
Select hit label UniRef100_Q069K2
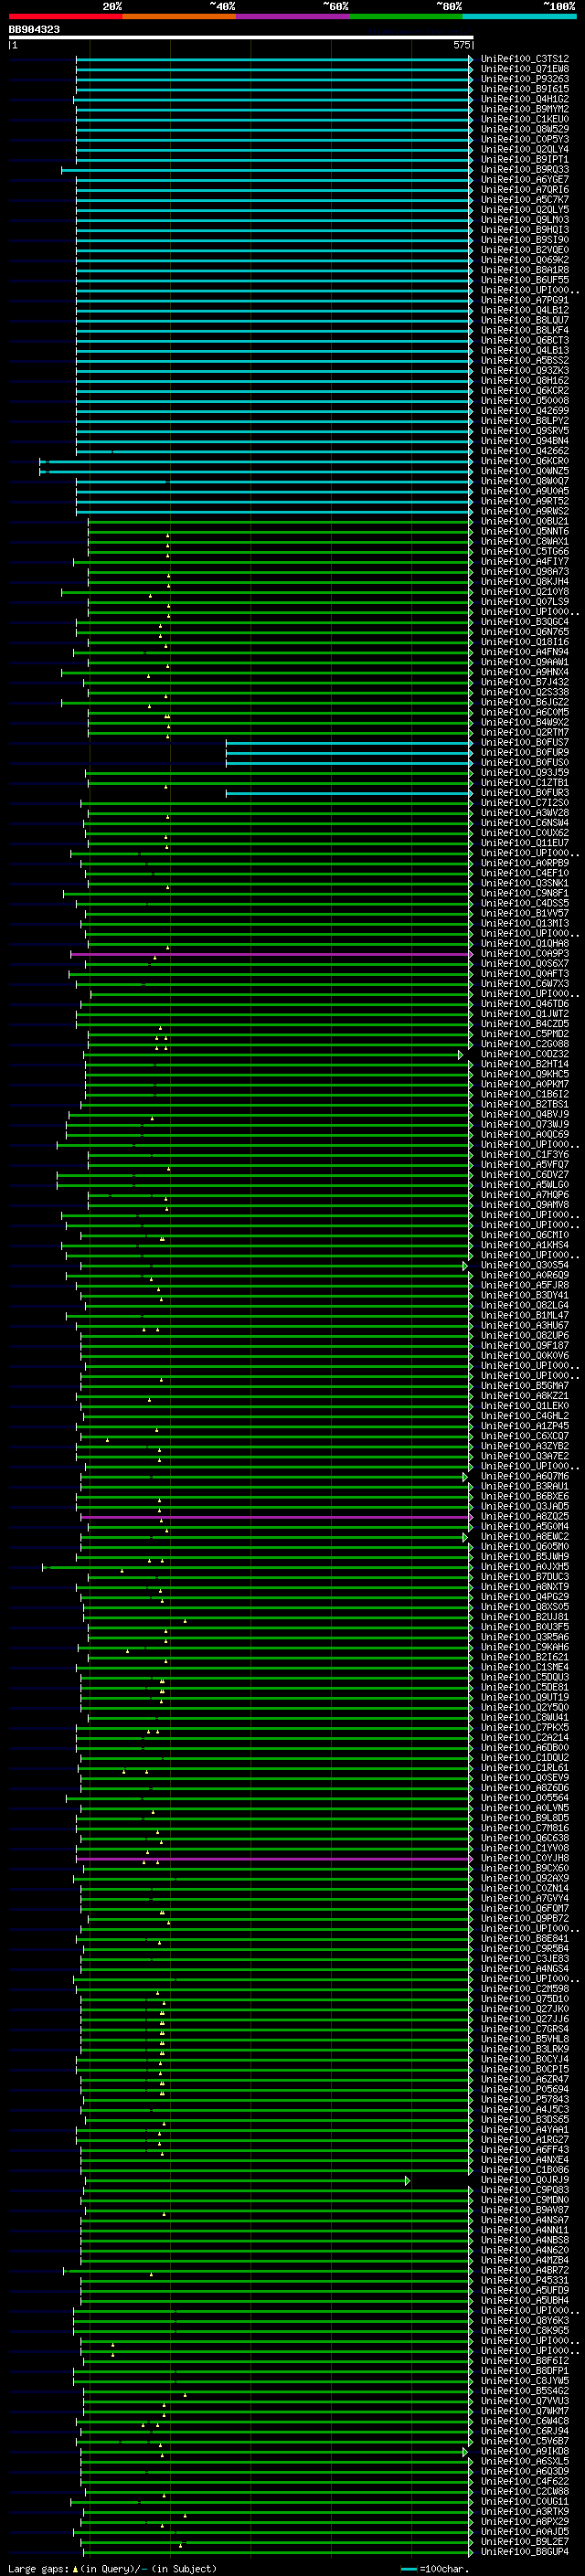525,260
